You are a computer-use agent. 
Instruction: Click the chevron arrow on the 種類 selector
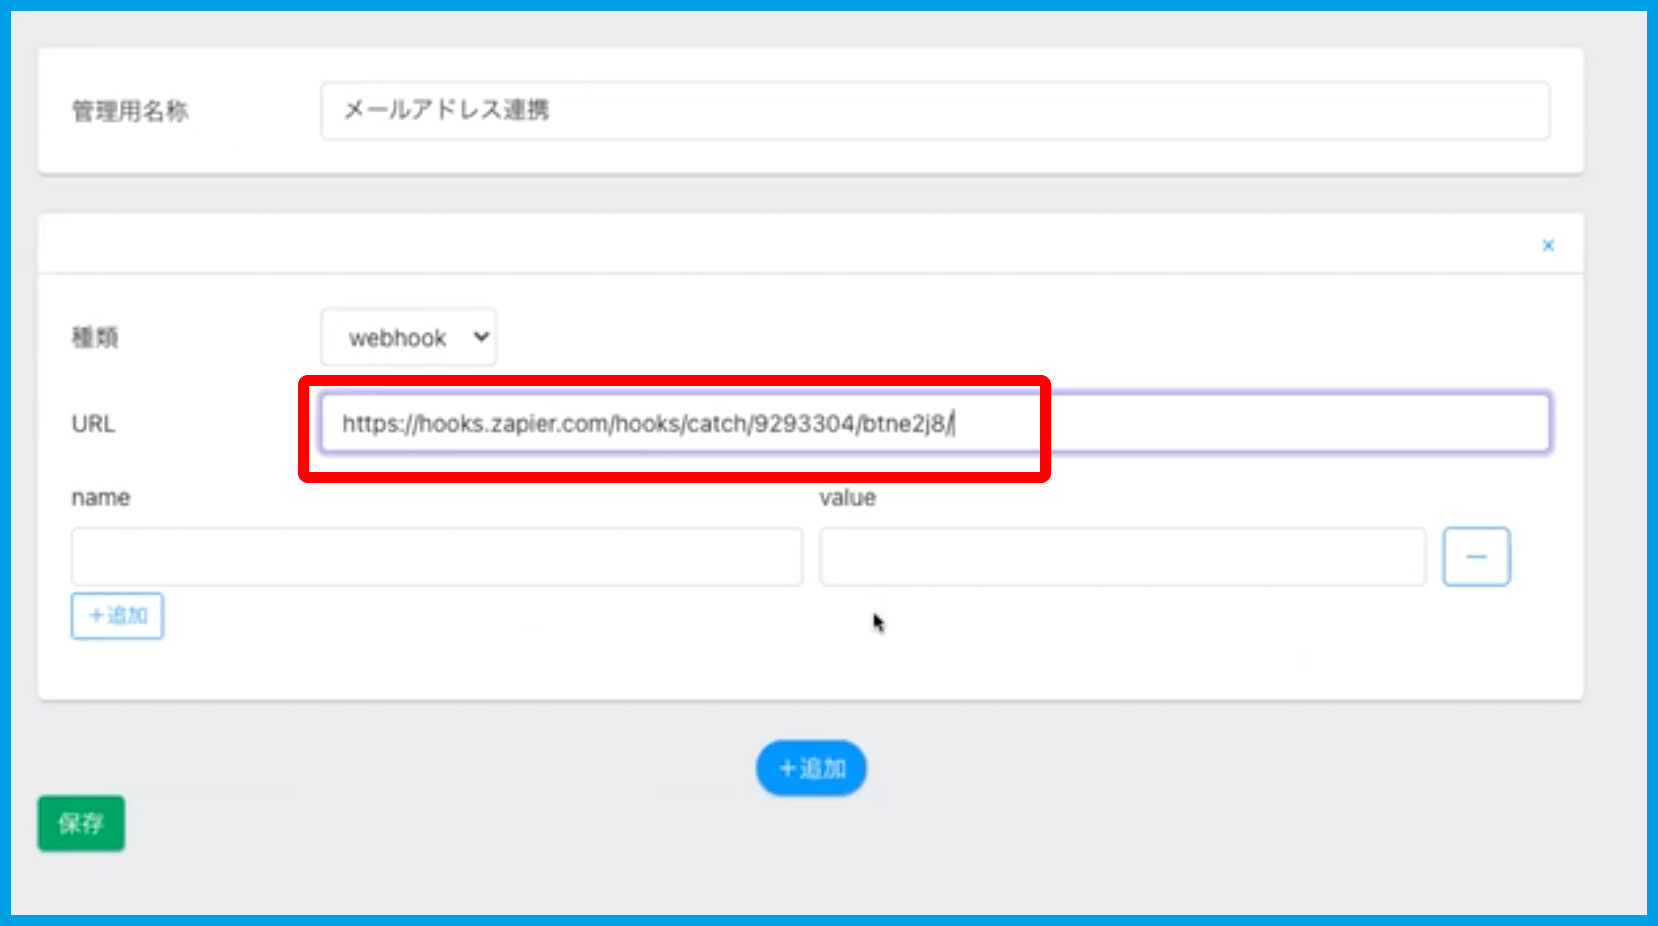click(481, 337)
